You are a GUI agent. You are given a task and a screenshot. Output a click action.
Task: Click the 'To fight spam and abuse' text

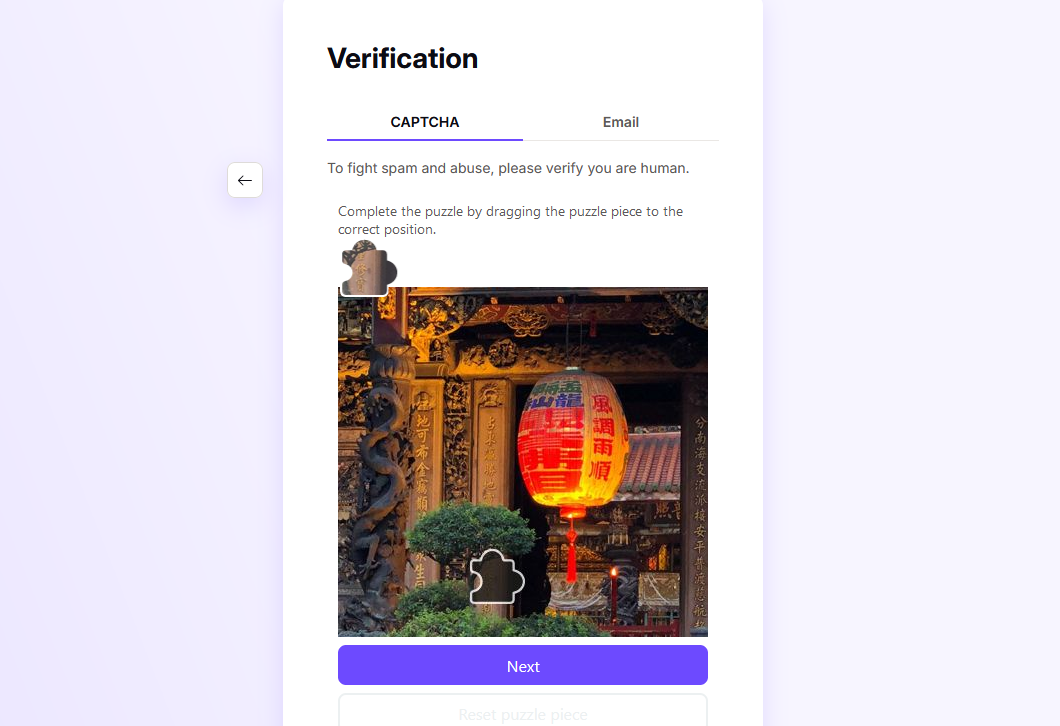(508, 168)
